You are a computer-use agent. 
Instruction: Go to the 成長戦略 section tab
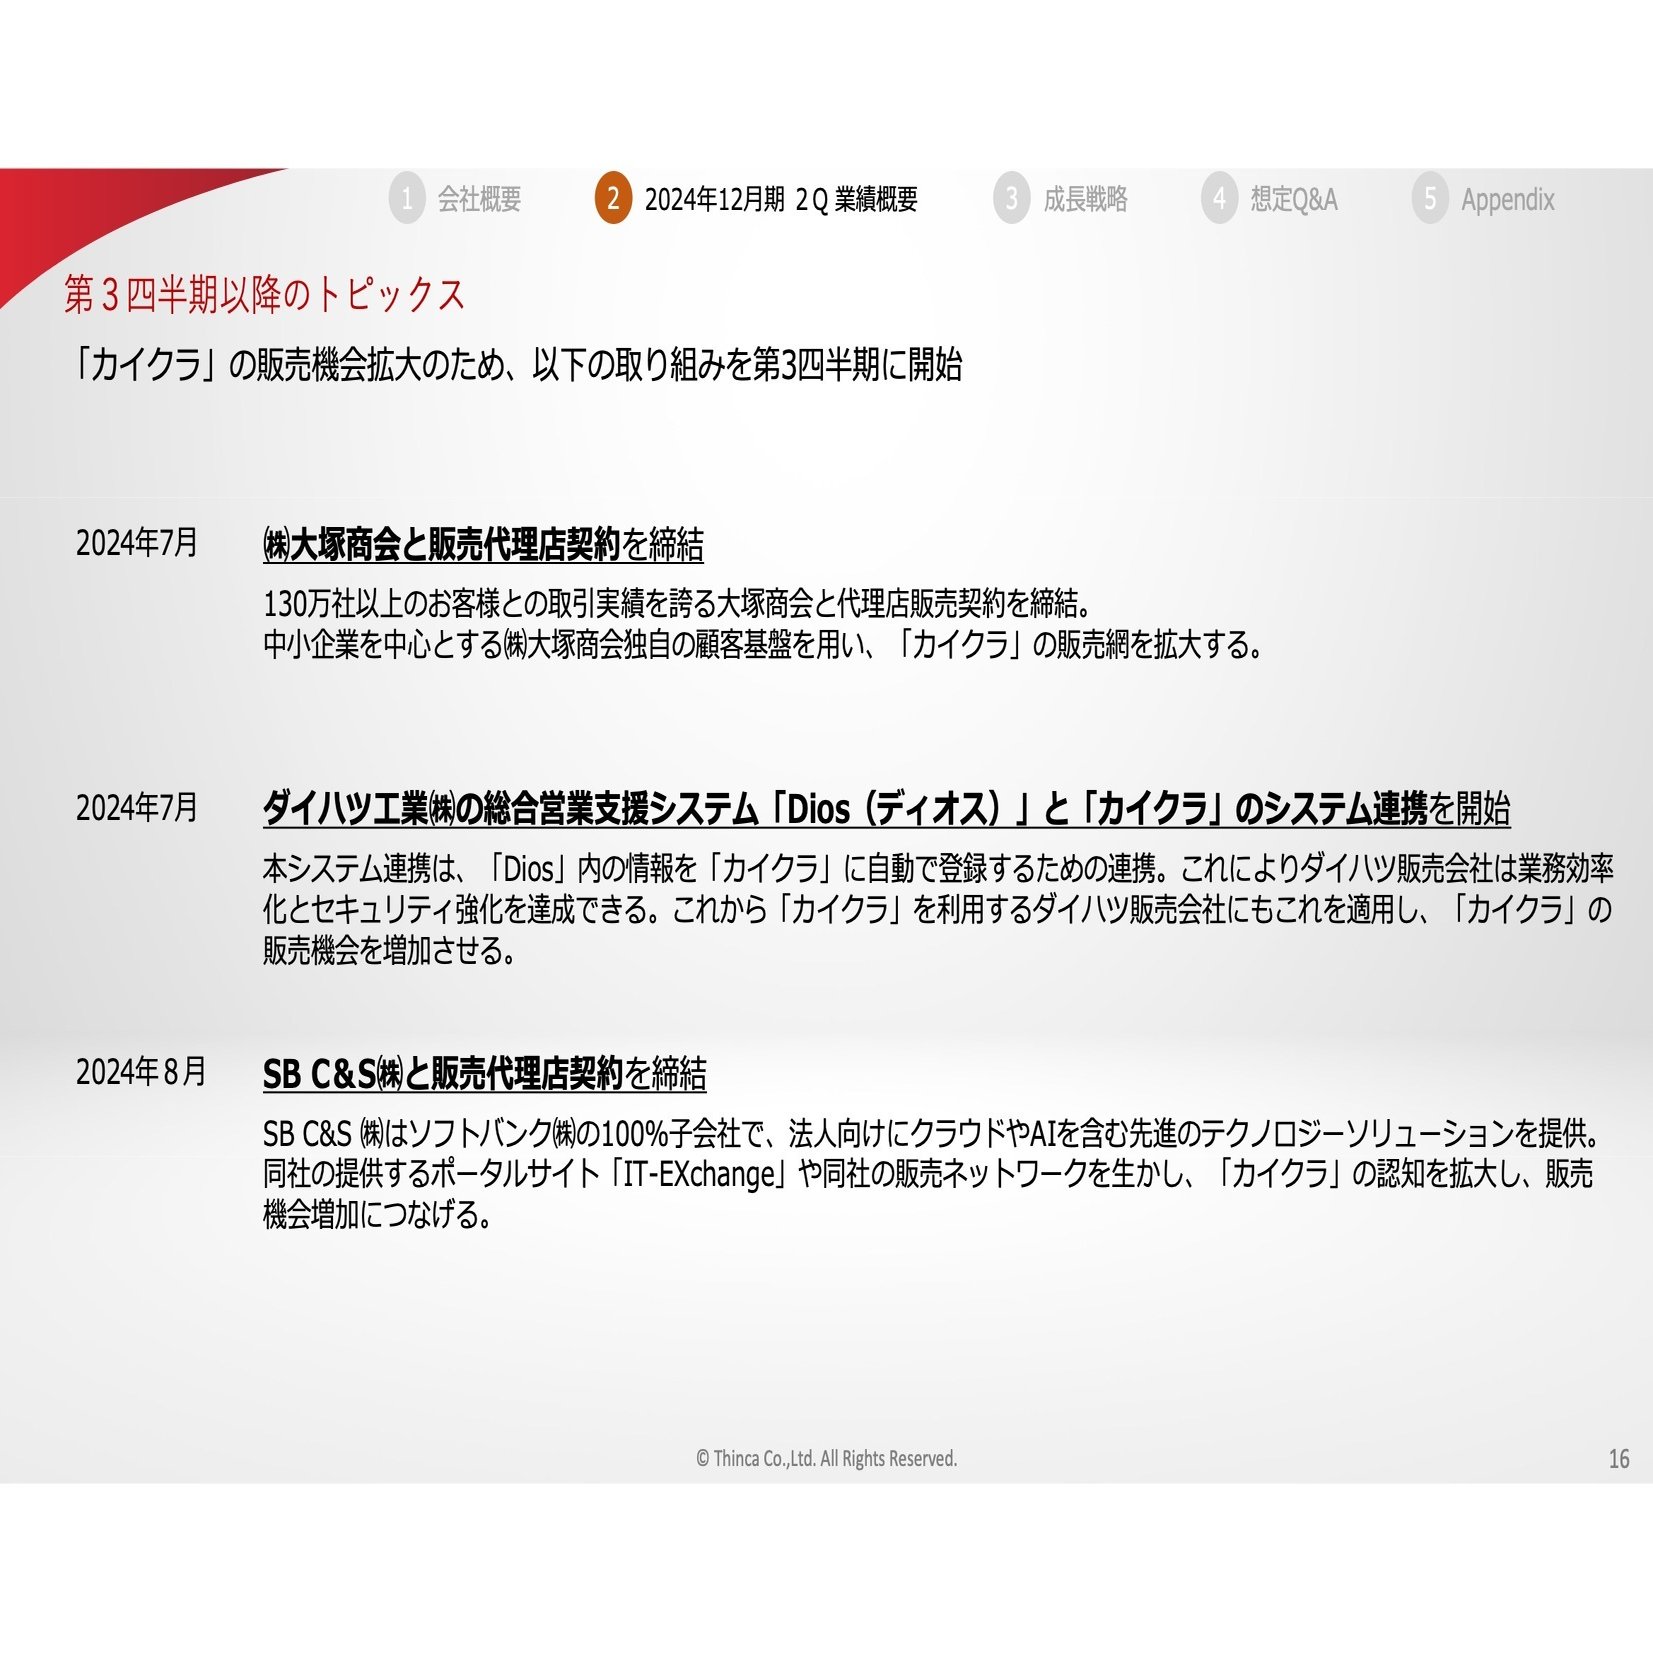pos(1085,199)
